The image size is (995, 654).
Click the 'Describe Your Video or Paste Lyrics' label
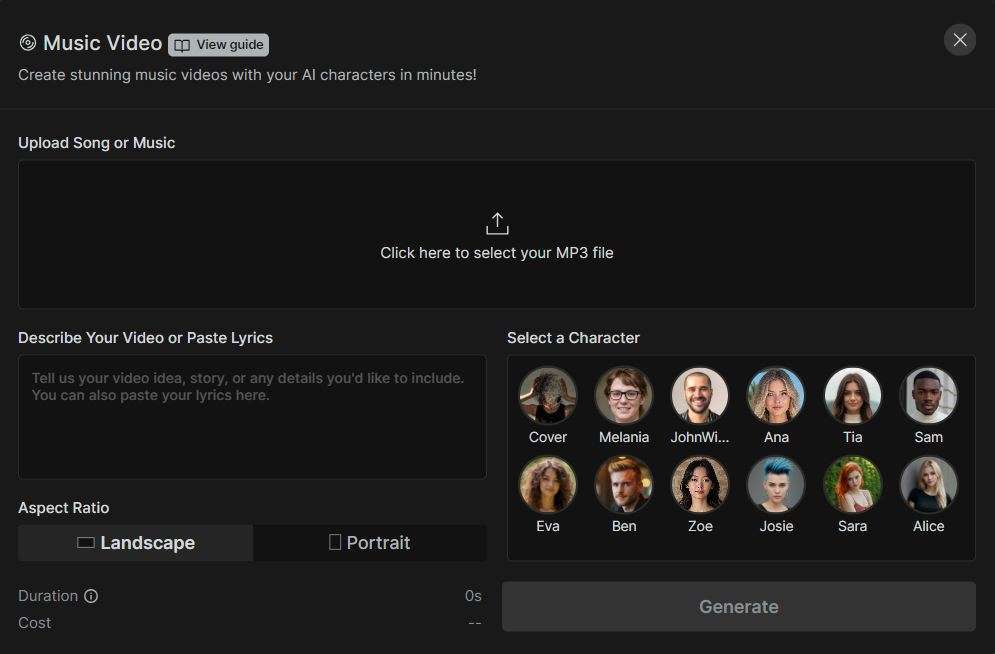click(145, 337)
